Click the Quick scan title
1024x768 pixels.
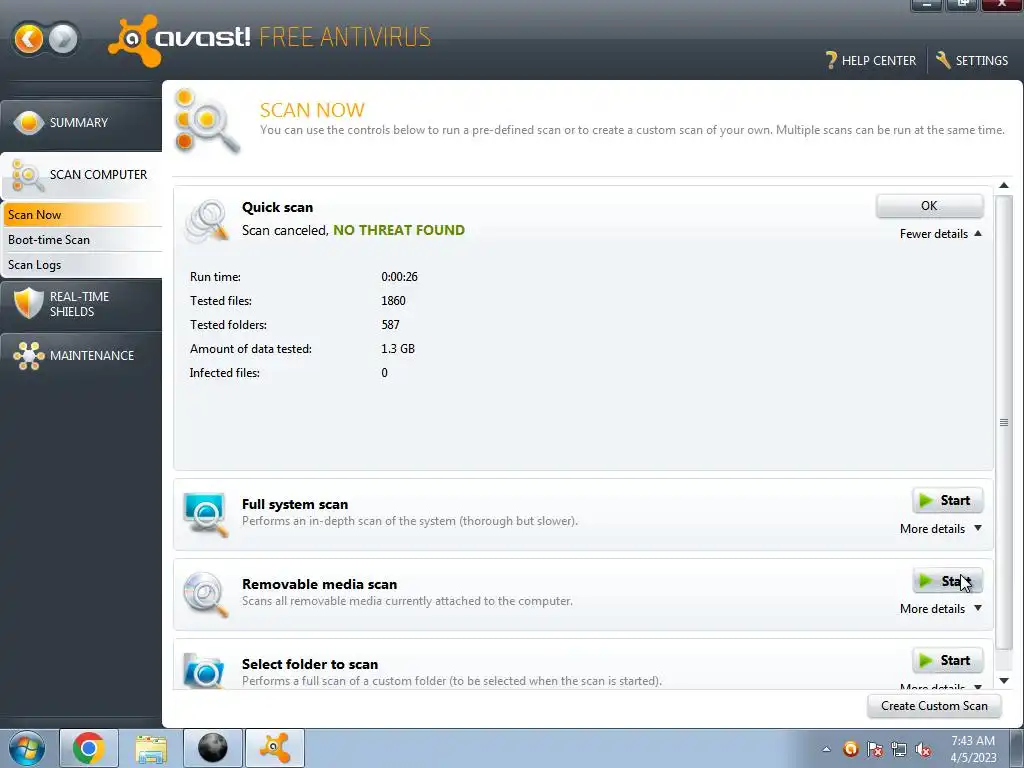tap(278, 207)
